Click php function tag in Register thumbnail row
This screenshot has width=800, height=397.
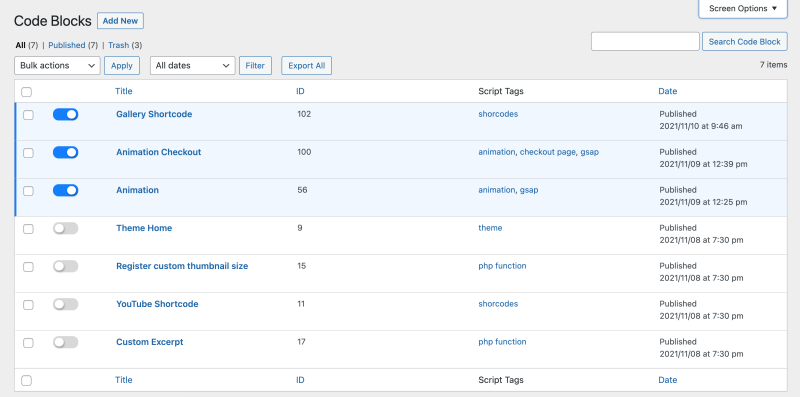(502, 266)
